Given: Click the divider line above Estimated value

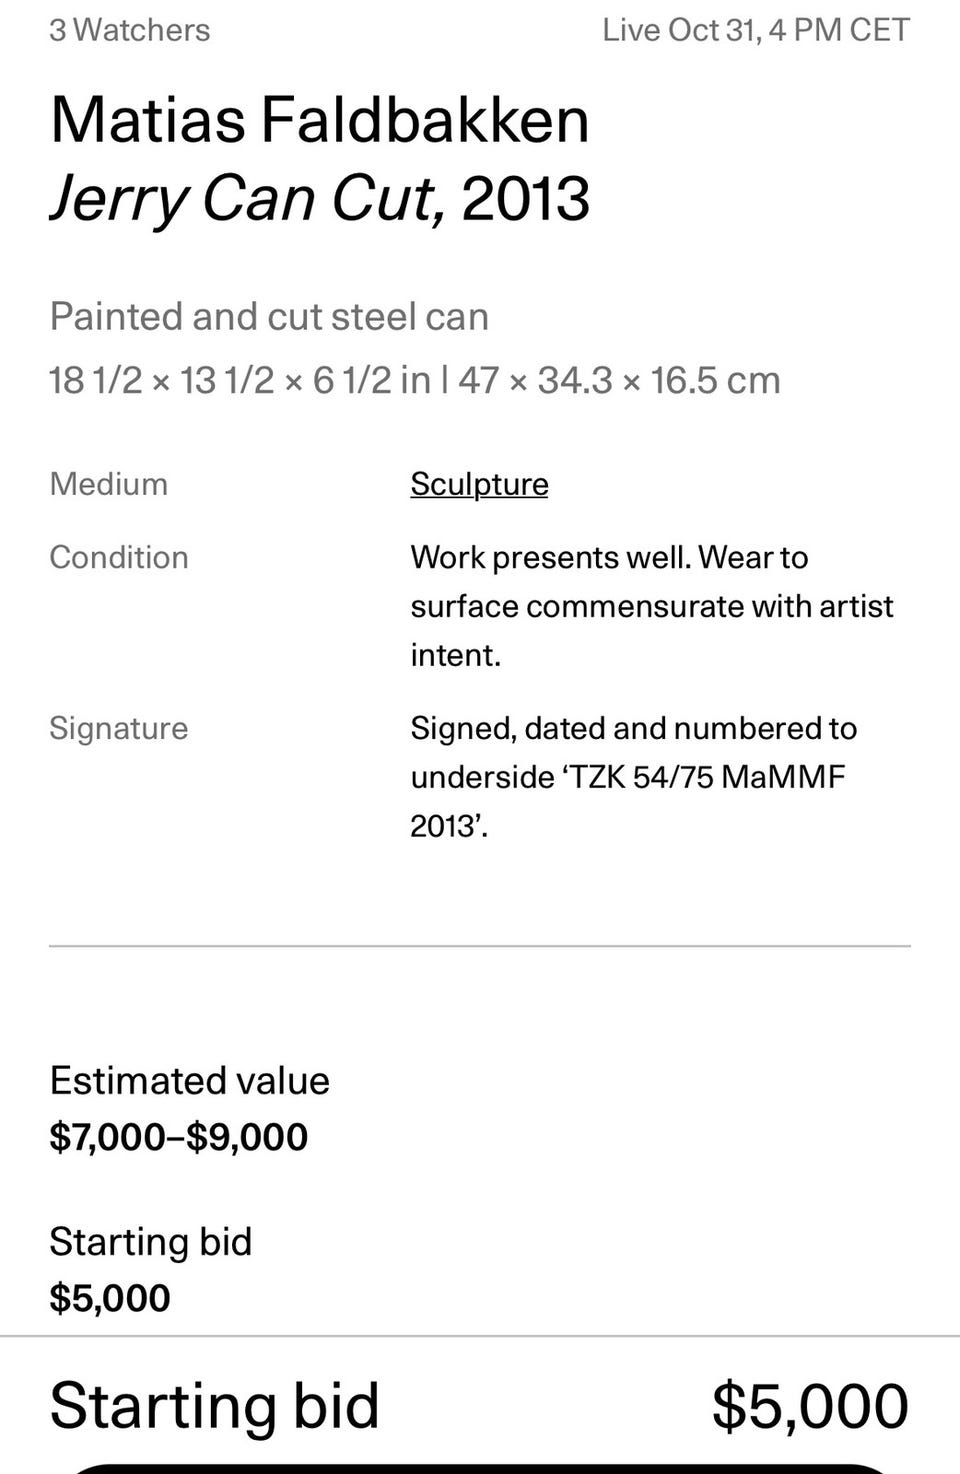Looking at the screenshot, I should (x=480, y=945).
